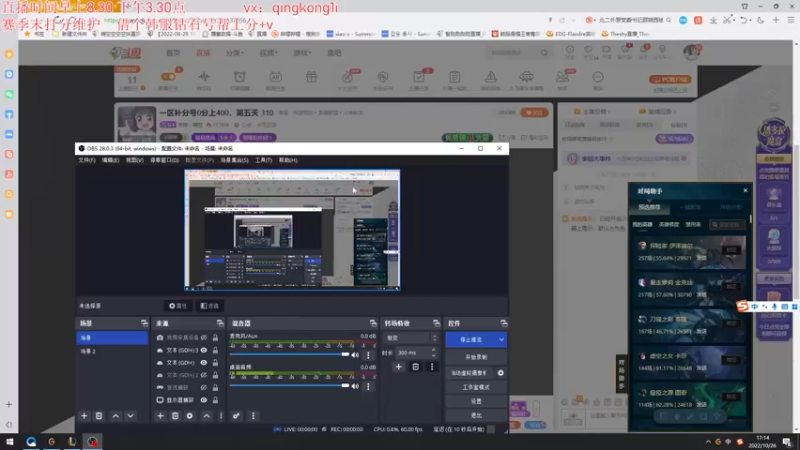Mute the desktop audio speaker icon

(355, 386)
